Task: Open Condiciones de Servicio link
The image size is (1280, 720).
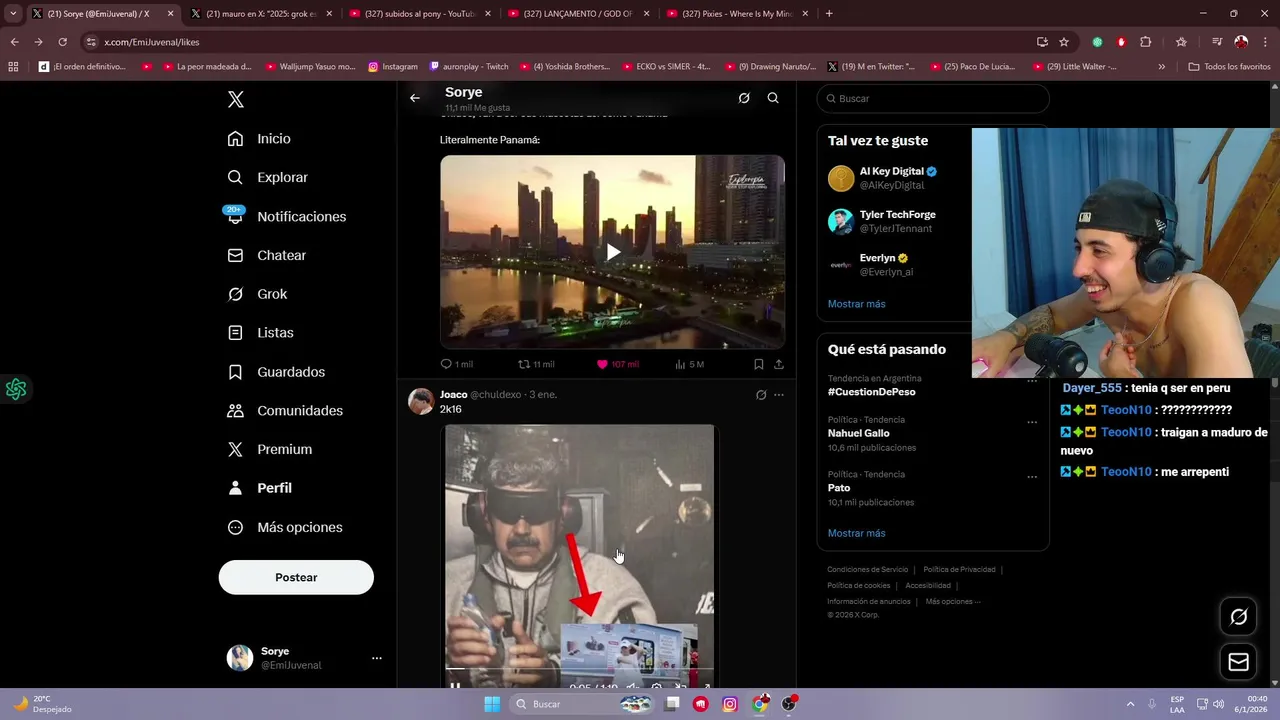Action: click(x=867, y=570)
